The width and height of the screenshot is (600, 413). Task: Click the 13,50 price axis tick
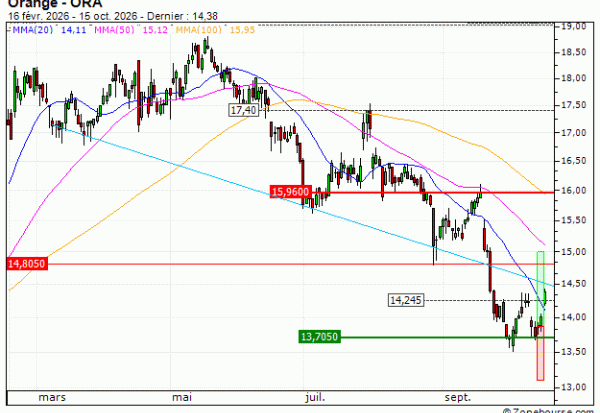coord(574,352)
